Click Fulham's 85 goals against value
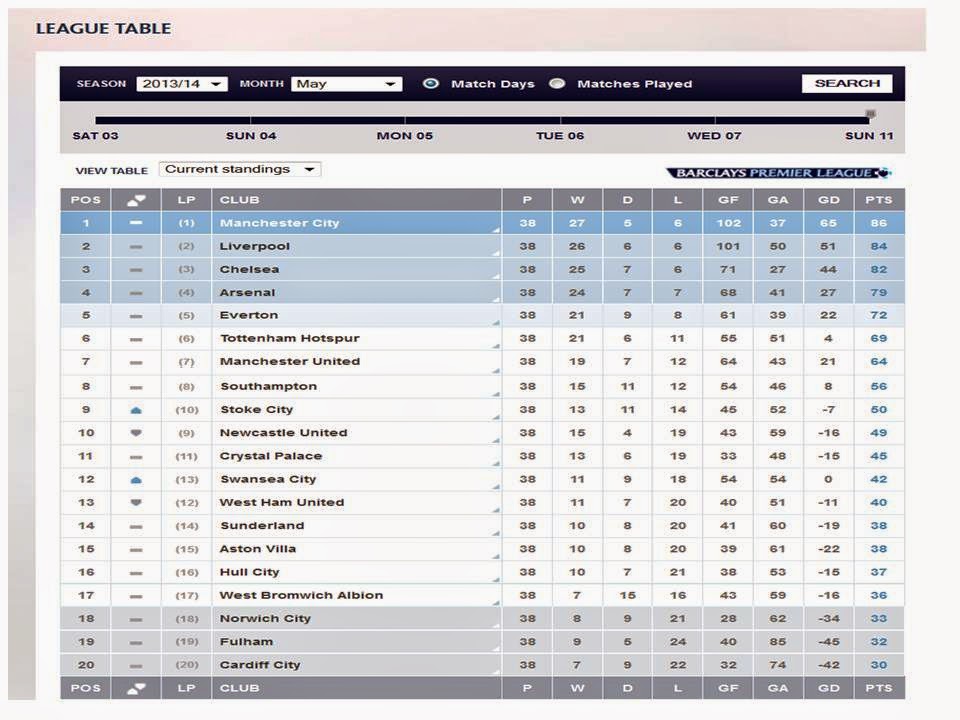This screenshot has height=720, width=960. click(x=778, y=642)
